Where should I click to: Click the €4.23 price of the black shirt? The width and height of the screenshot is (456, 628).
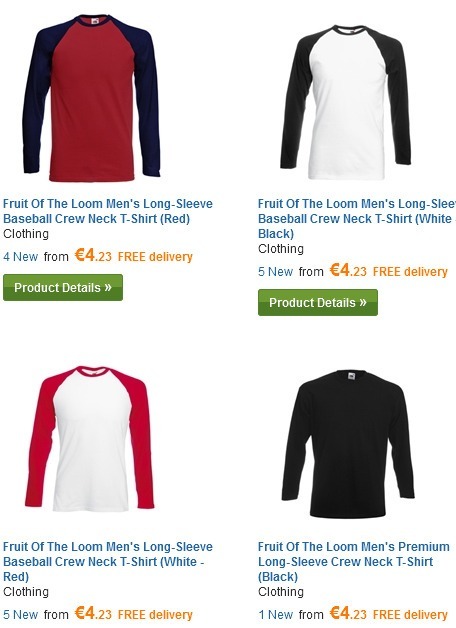click(x=348, y=613)
